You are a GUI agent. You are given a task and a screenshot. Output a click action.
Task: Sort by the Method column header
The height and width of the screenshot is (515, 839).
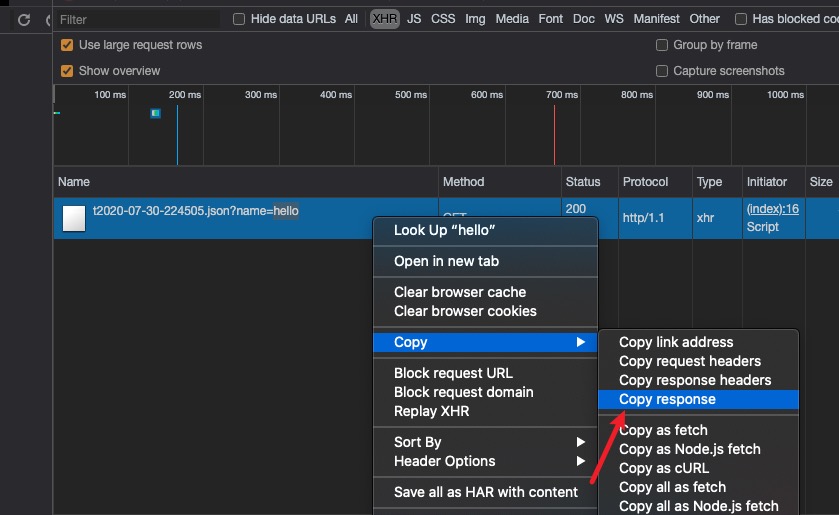pyautogui.click(x=500, y=182)
